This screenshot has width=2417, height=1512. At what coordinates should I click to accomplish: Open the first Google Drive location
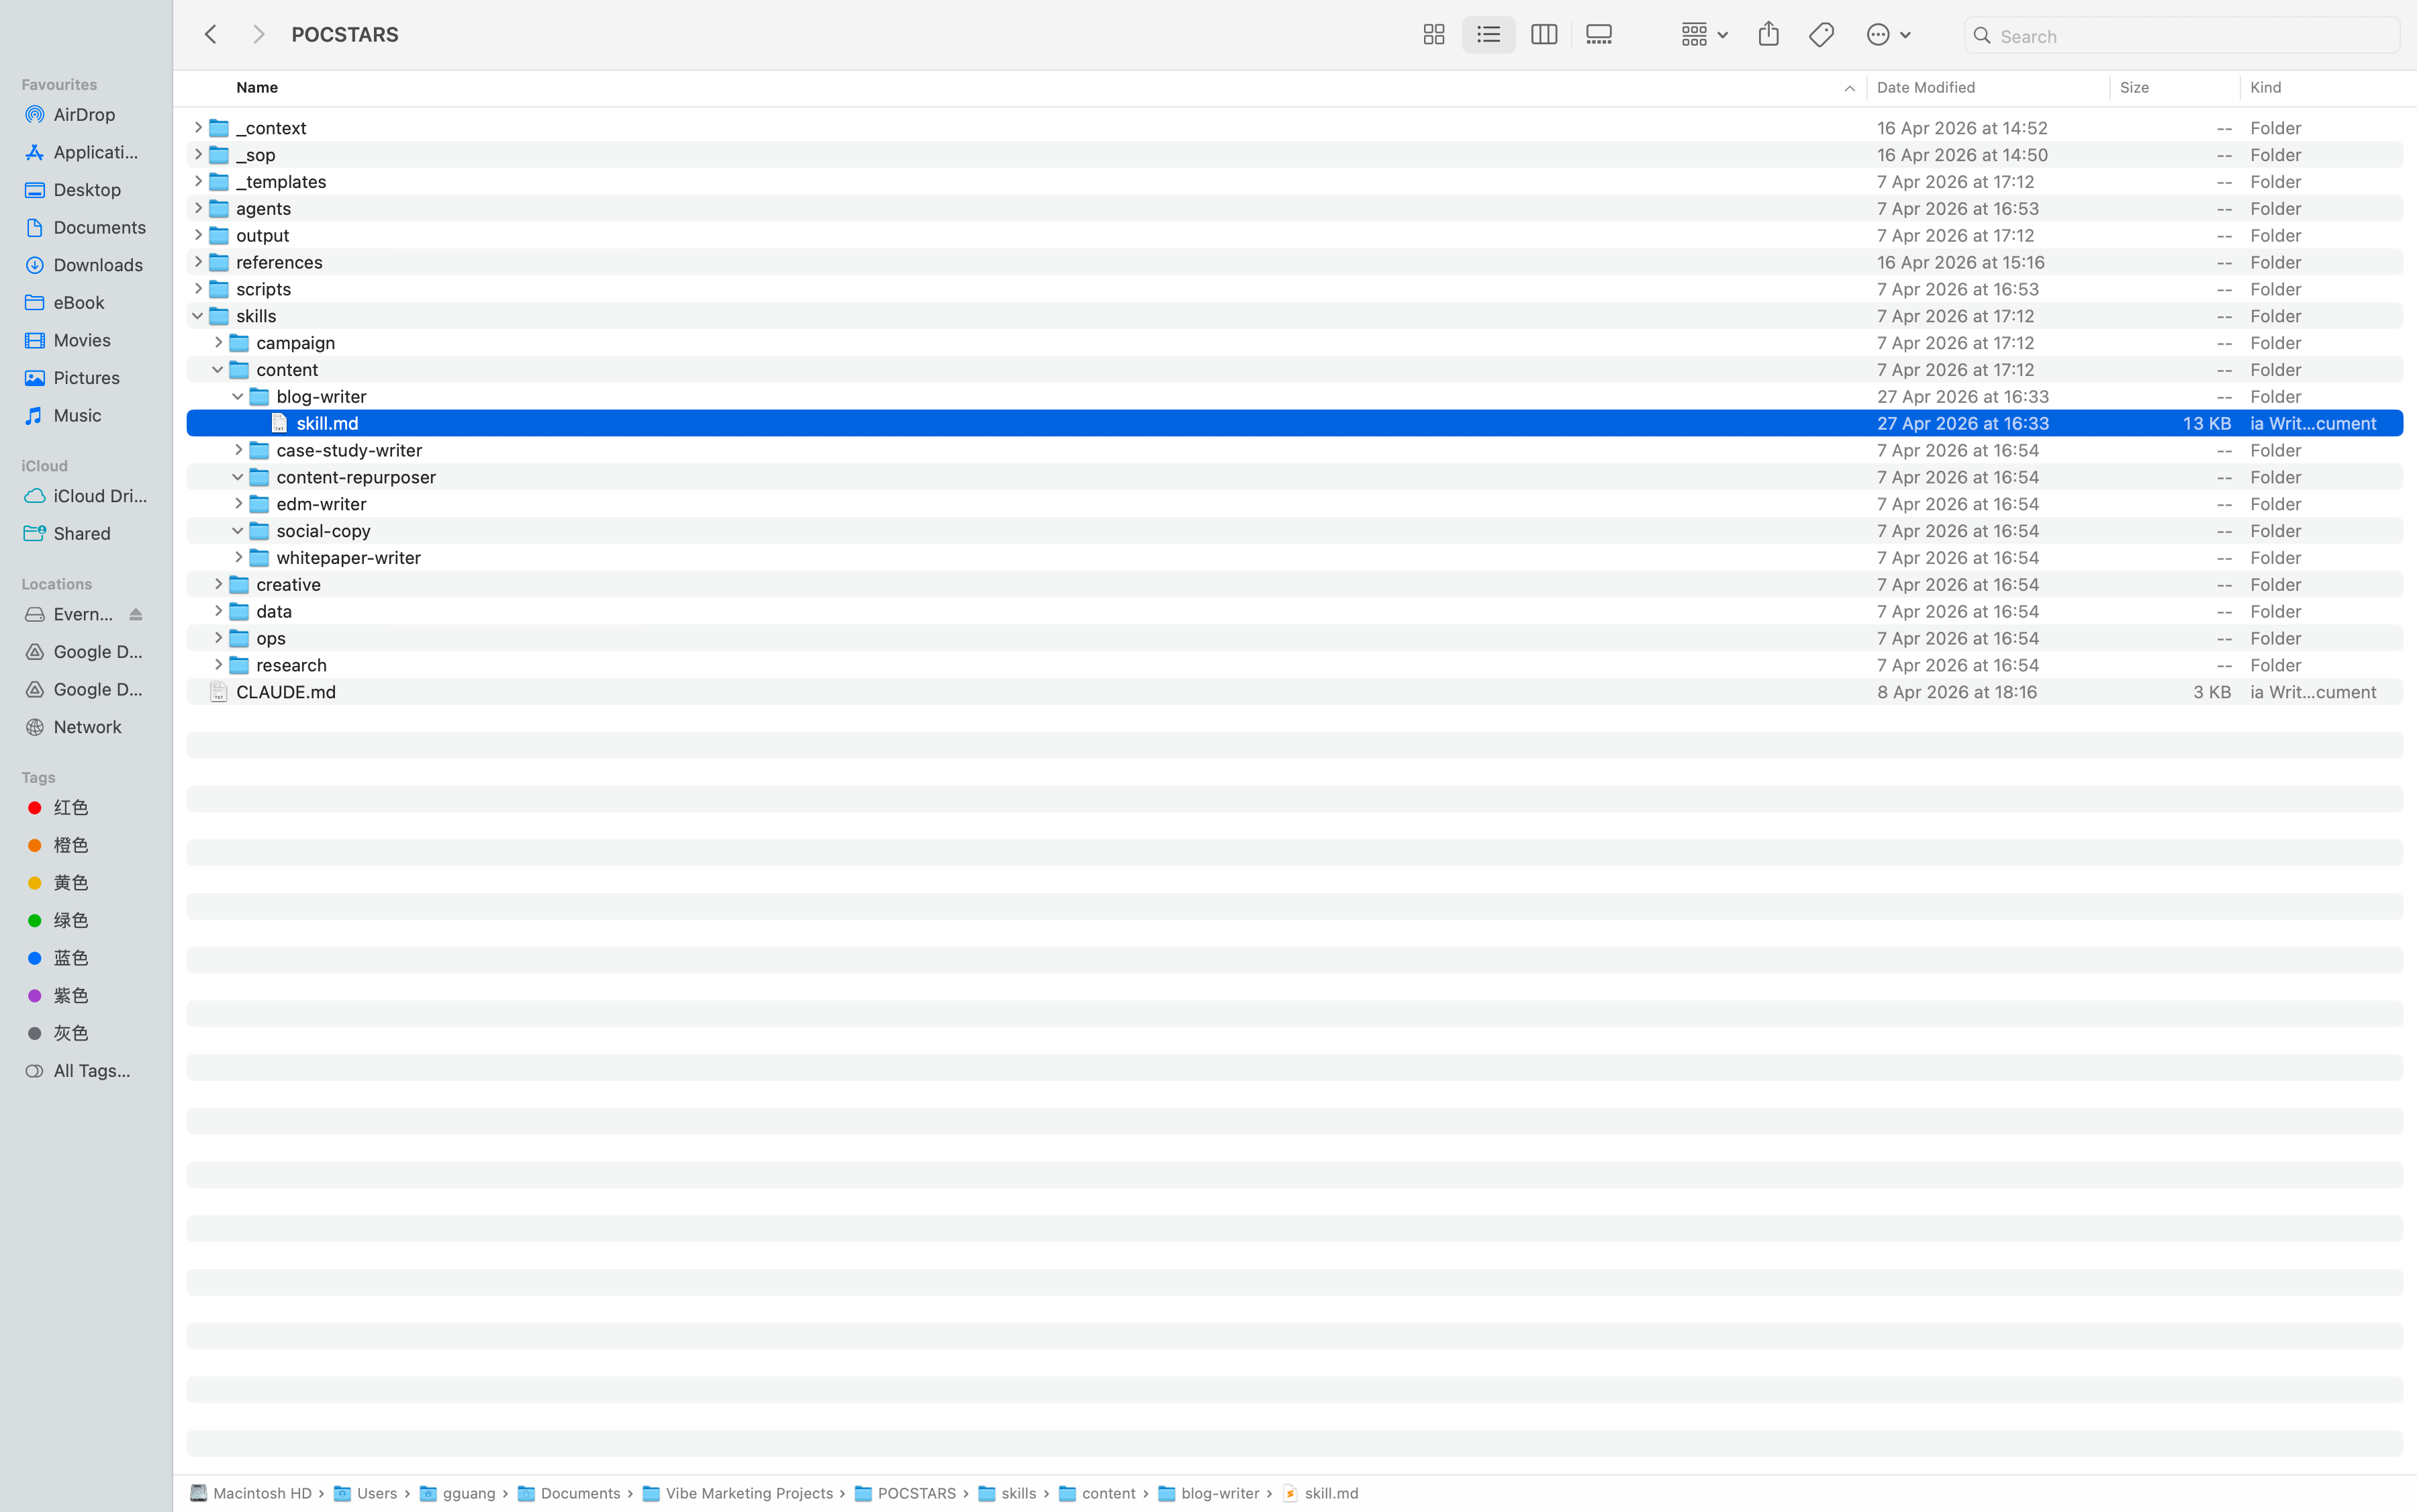pos(85,652)
